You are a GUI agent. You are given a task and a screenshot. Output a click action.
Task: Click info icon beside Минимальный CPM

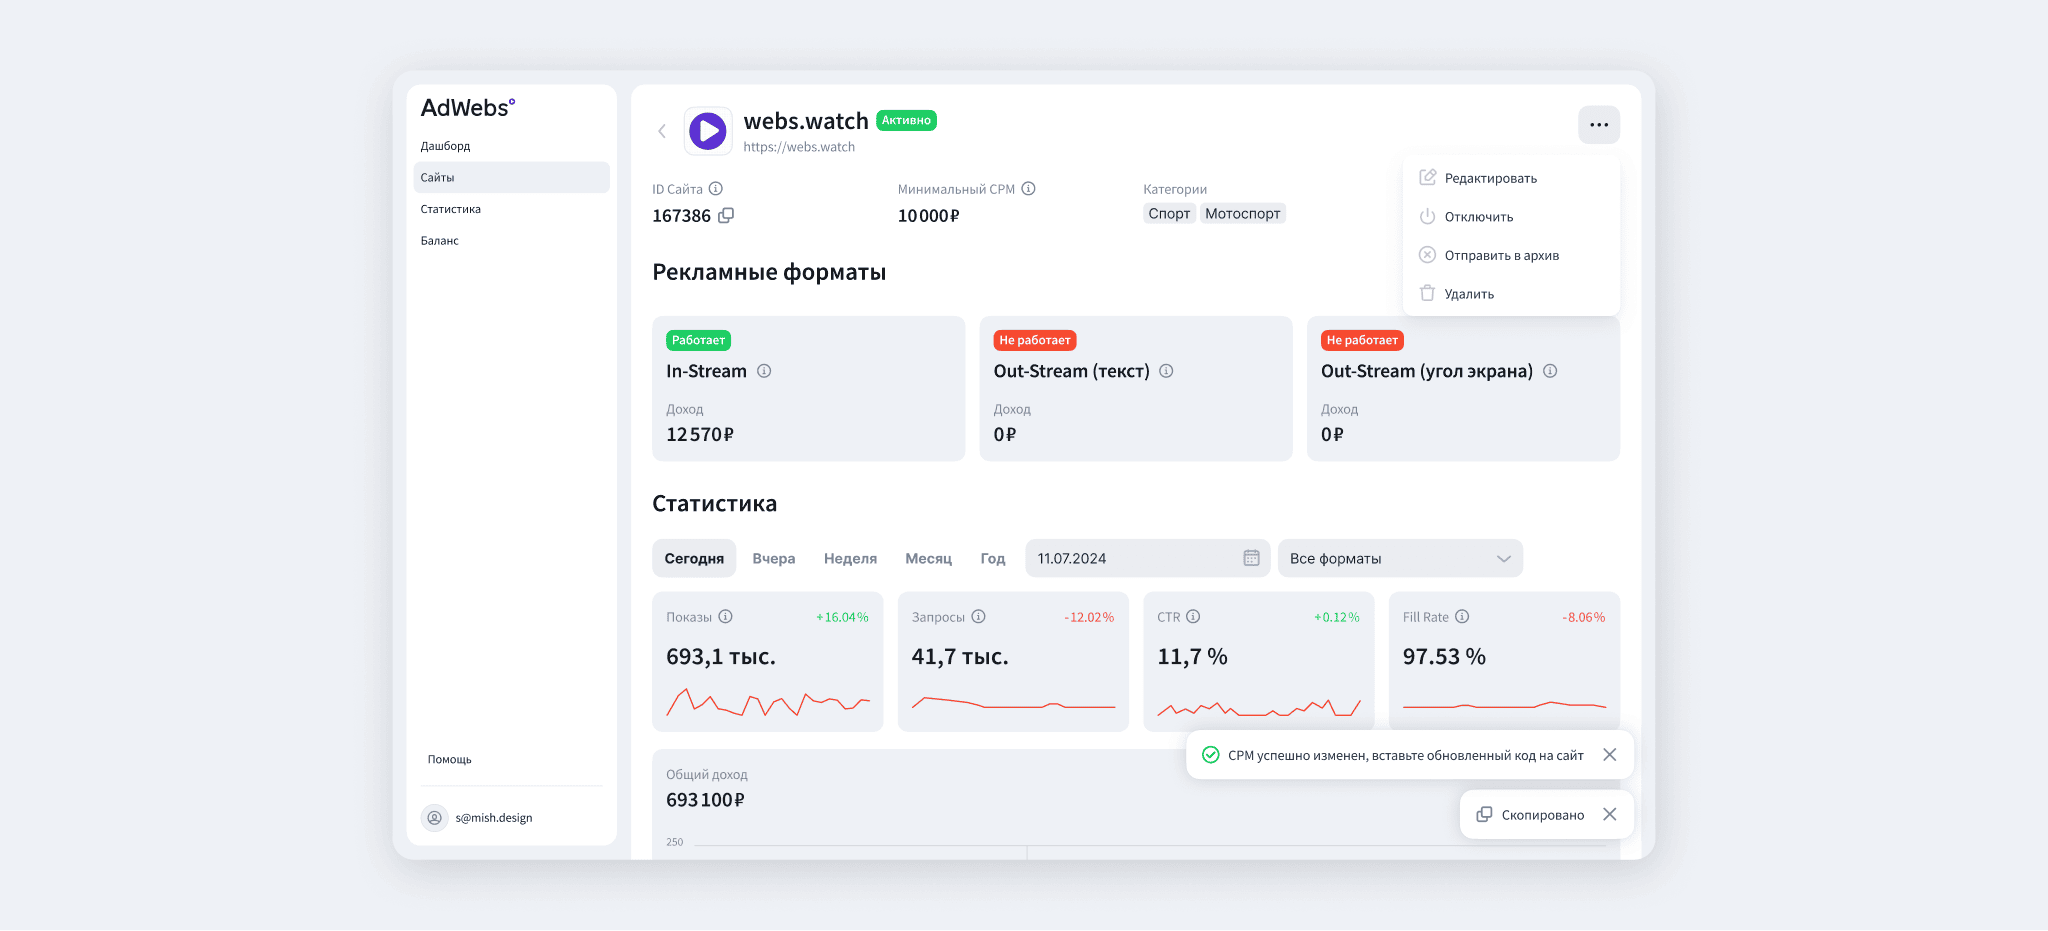tap(1028, 188)
